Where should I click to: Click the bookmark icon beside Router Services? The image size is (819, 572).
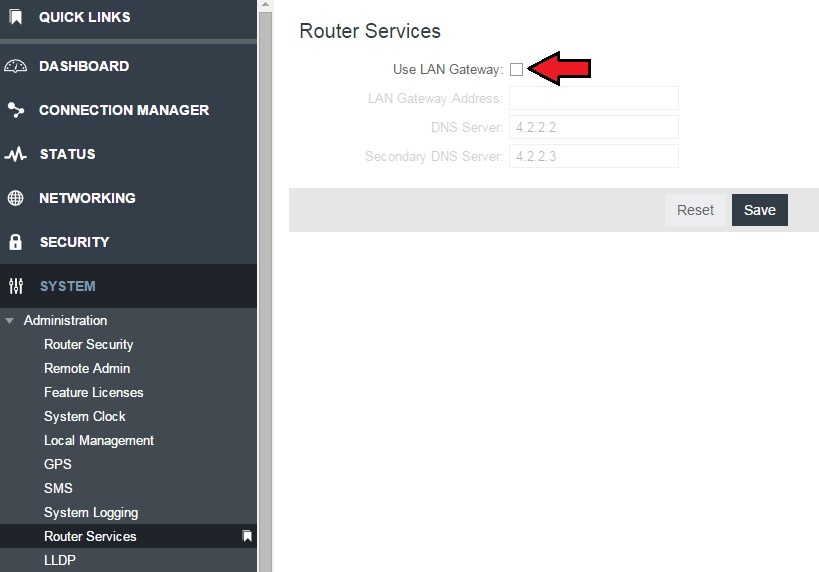(x=247, y=536)
